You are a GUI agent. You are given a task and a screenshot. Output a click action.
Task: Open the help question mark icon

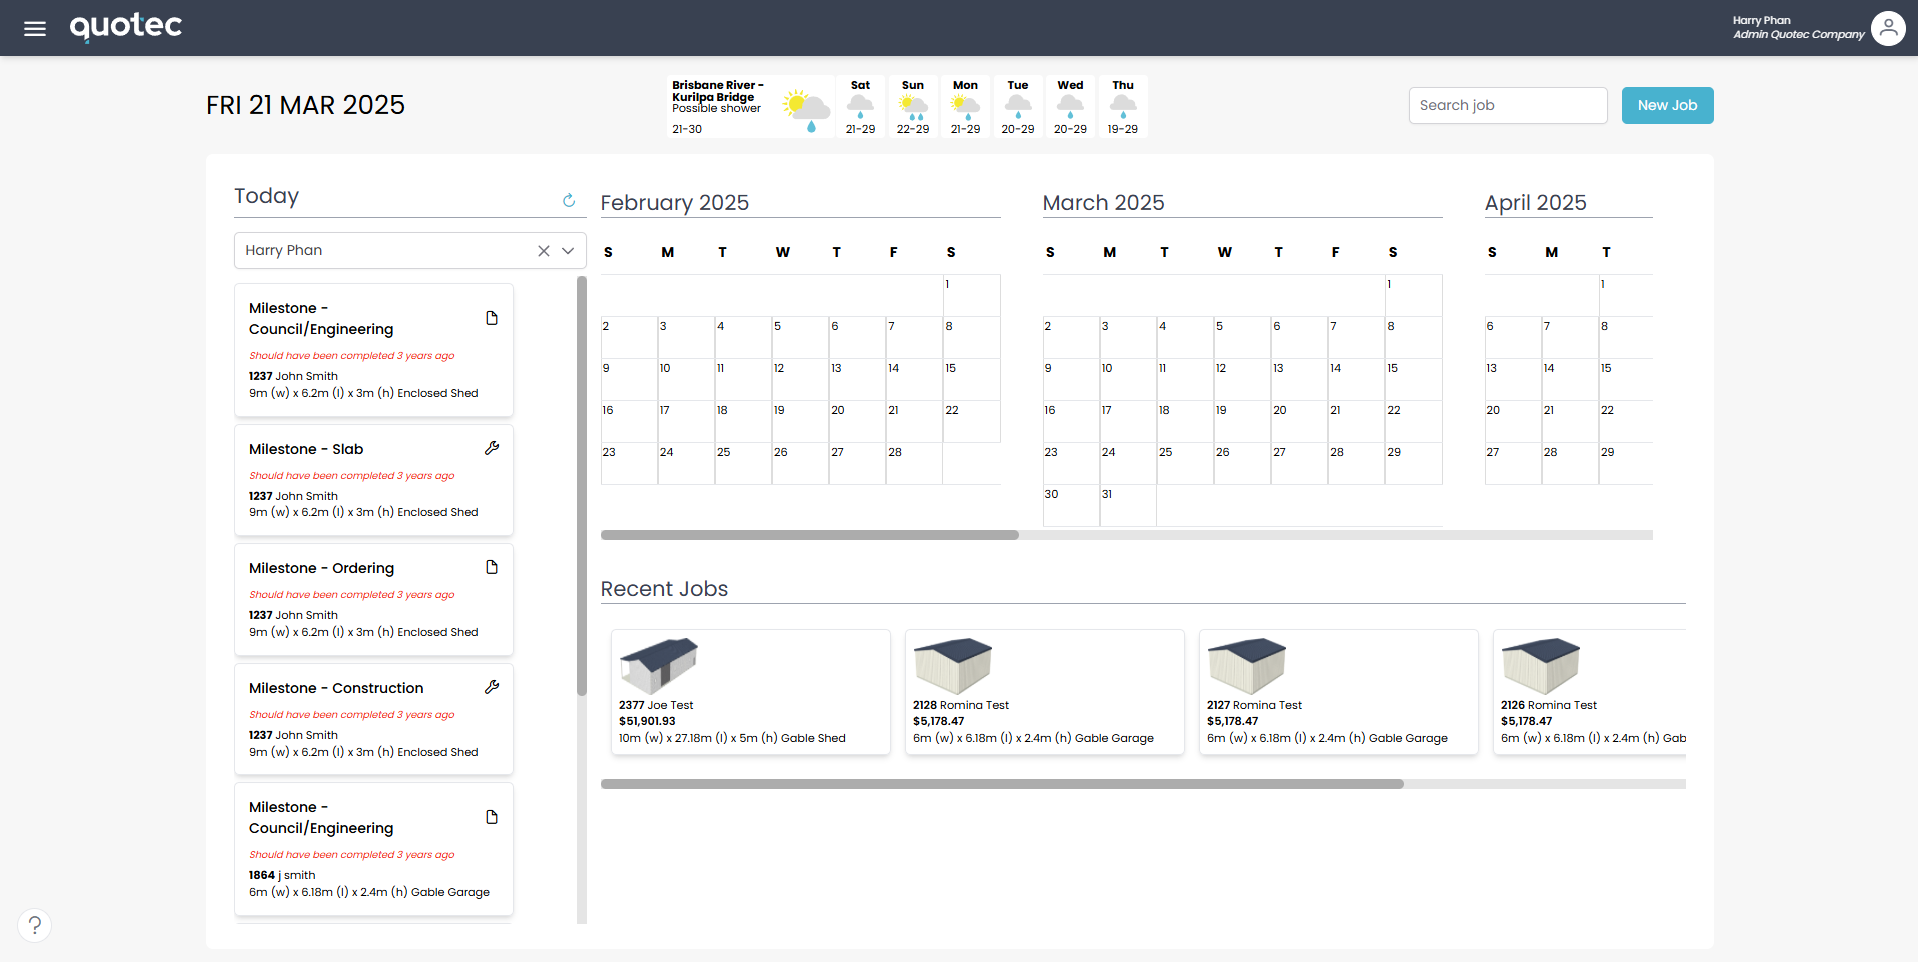coord(35,925)
